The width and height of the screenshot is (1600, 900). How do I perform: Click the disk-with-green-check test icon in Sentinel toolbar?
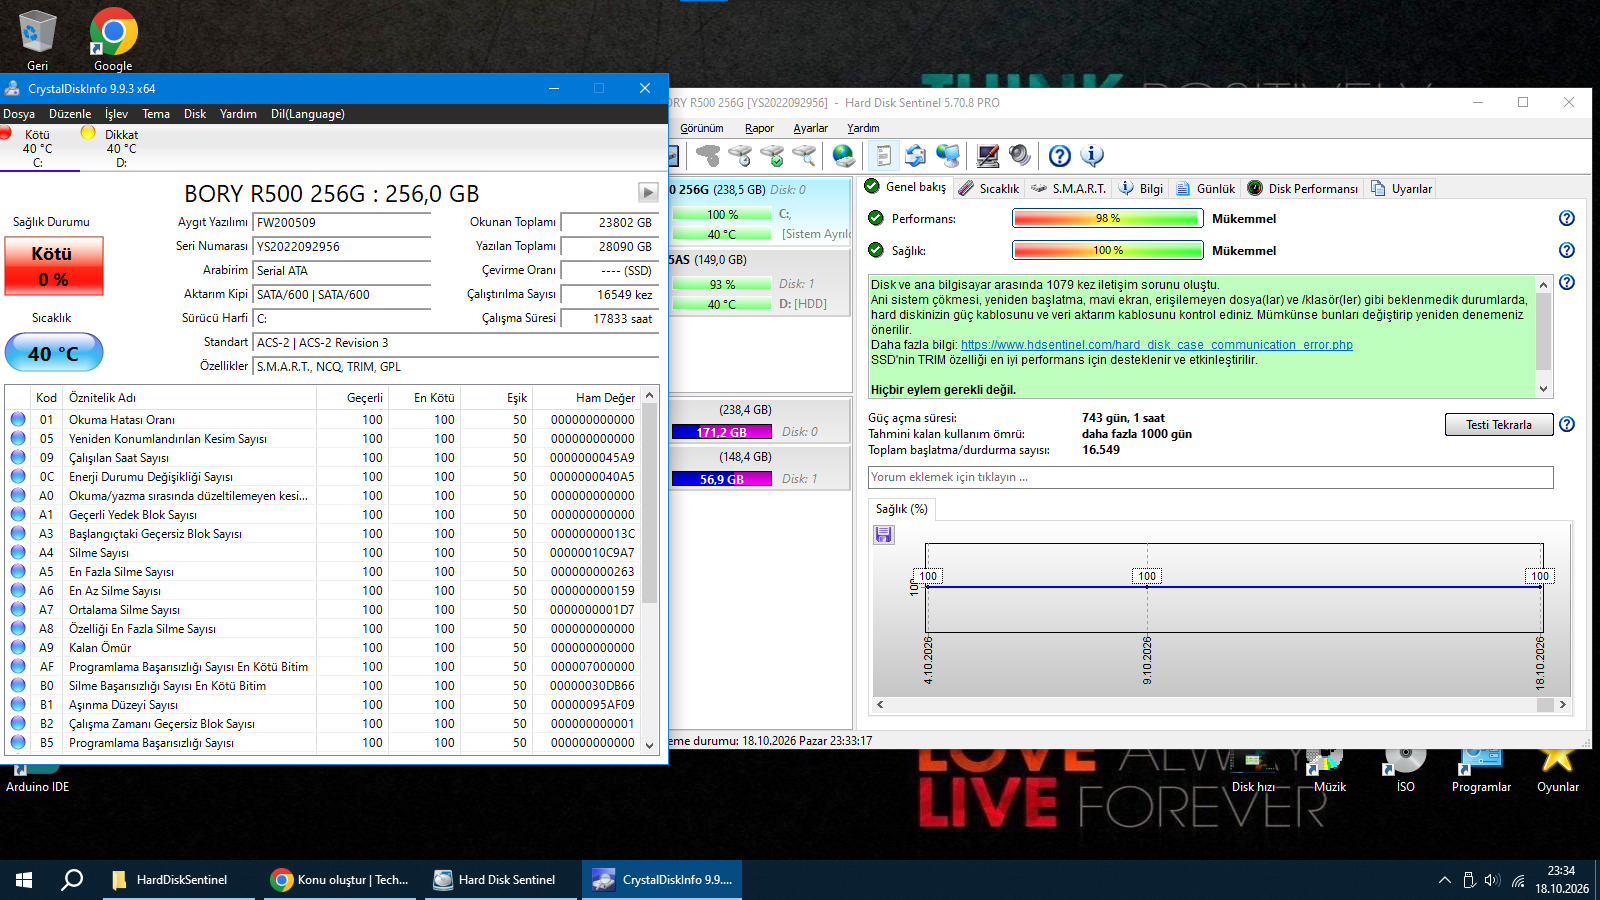[x=772, y=156]
